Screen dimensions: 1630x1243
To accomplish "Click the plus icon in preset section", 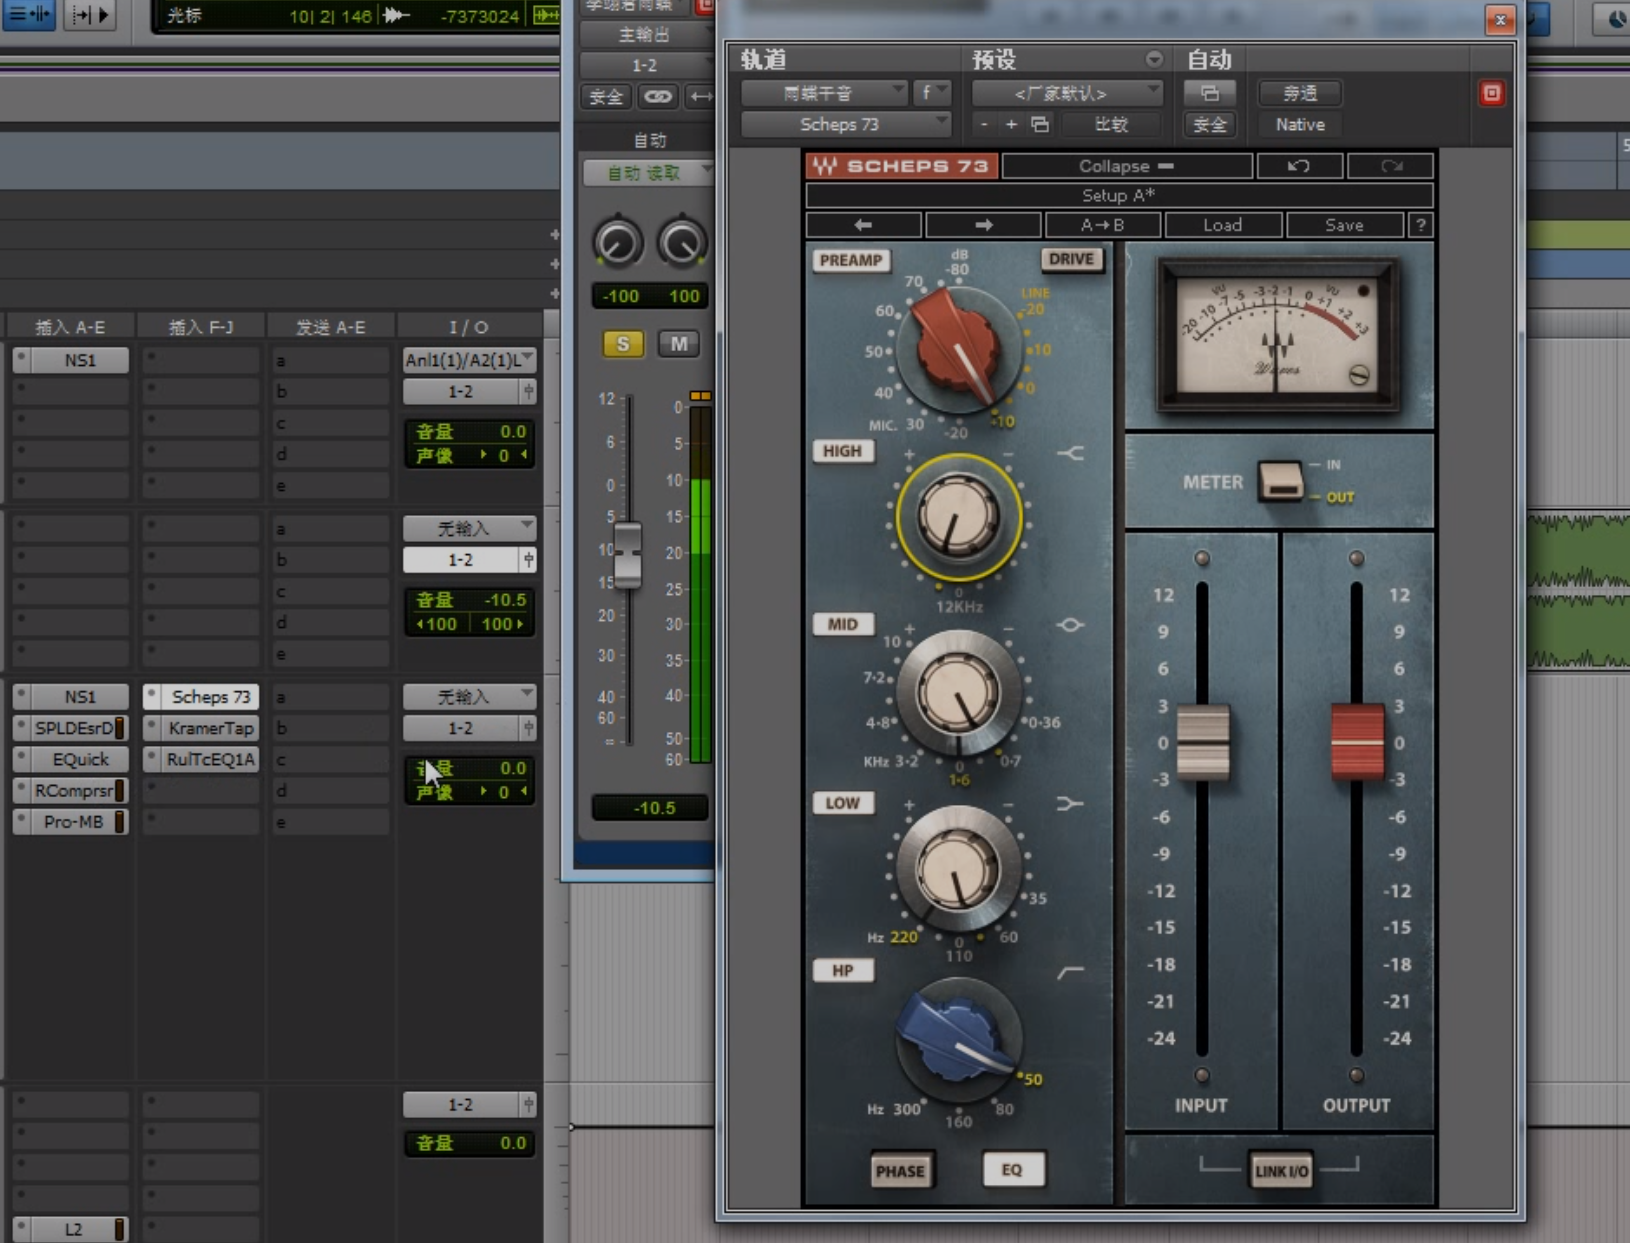I will 1011,124.
